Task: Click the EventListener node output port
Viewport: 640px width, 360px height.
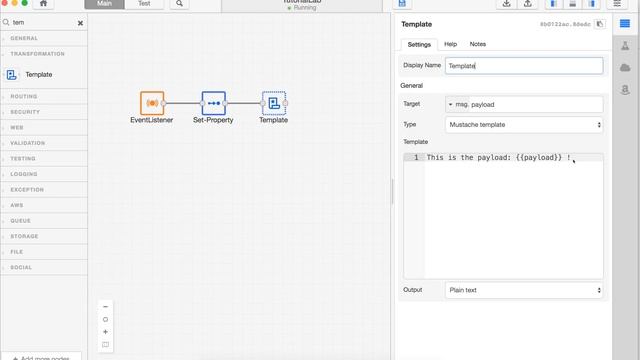Action: tap(163, 103)
